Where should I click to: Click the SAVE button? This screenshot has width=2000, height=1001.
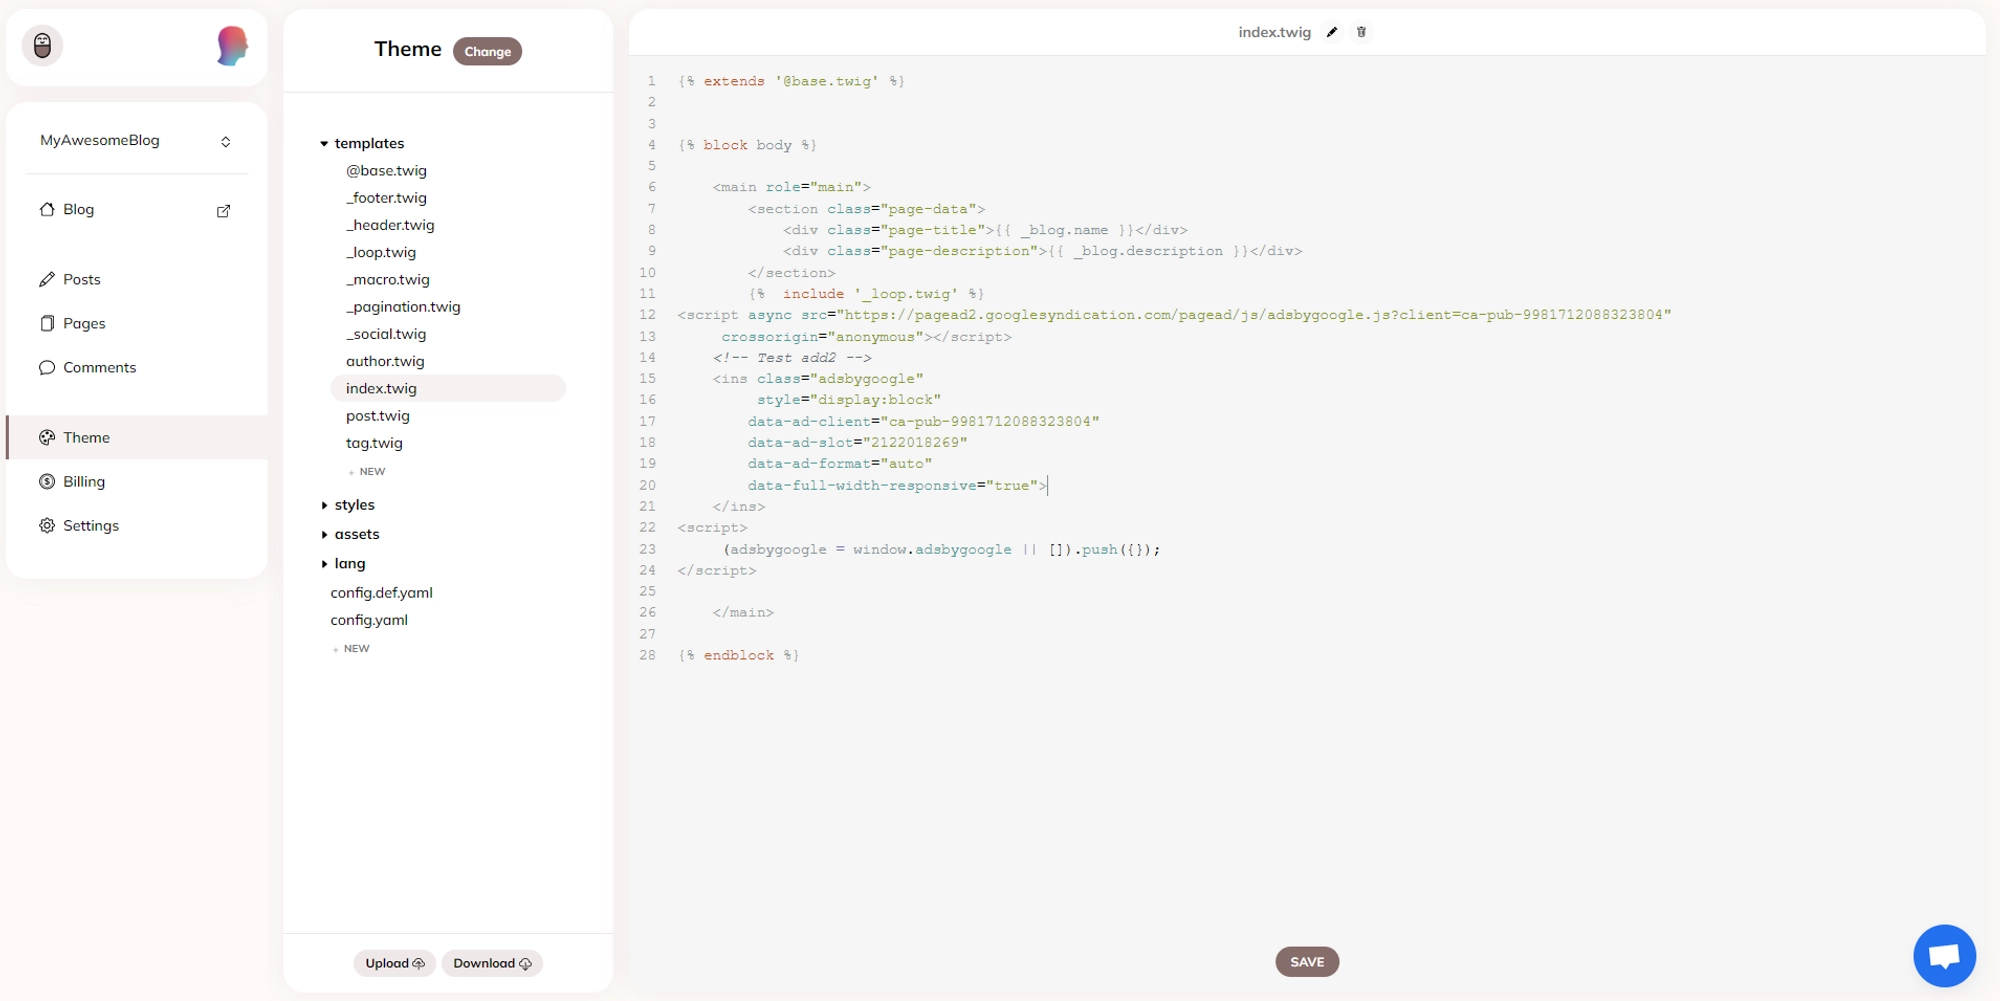coord(1307,962)
